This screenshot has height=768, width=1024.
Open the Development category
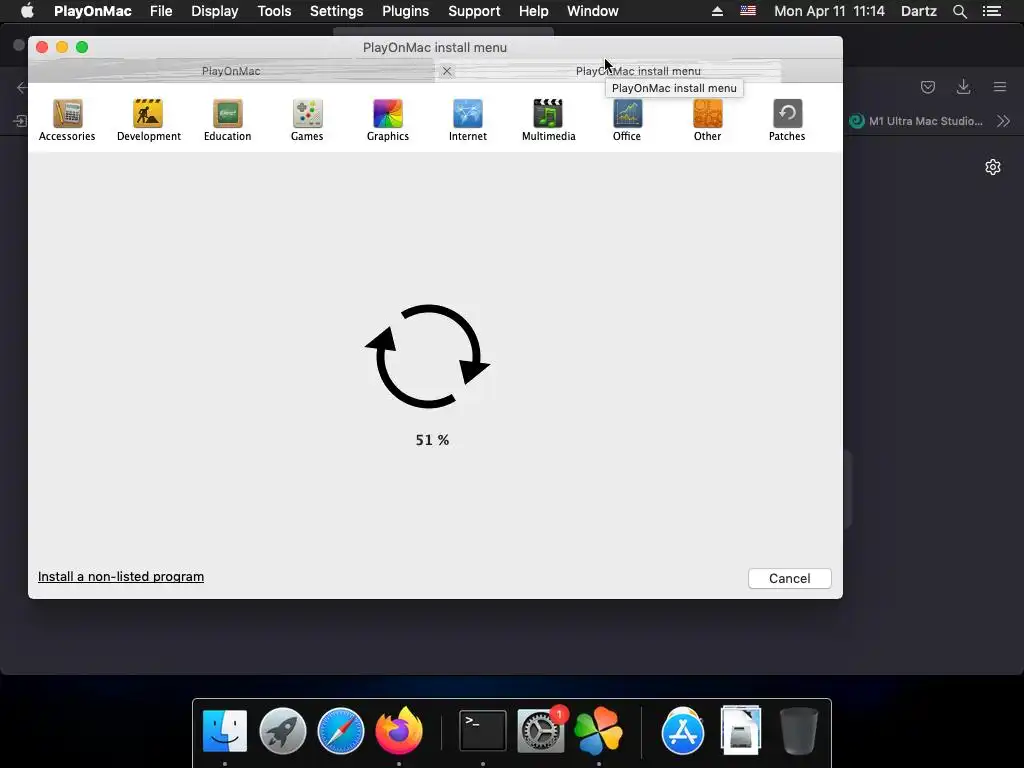(x=148, y=120)
